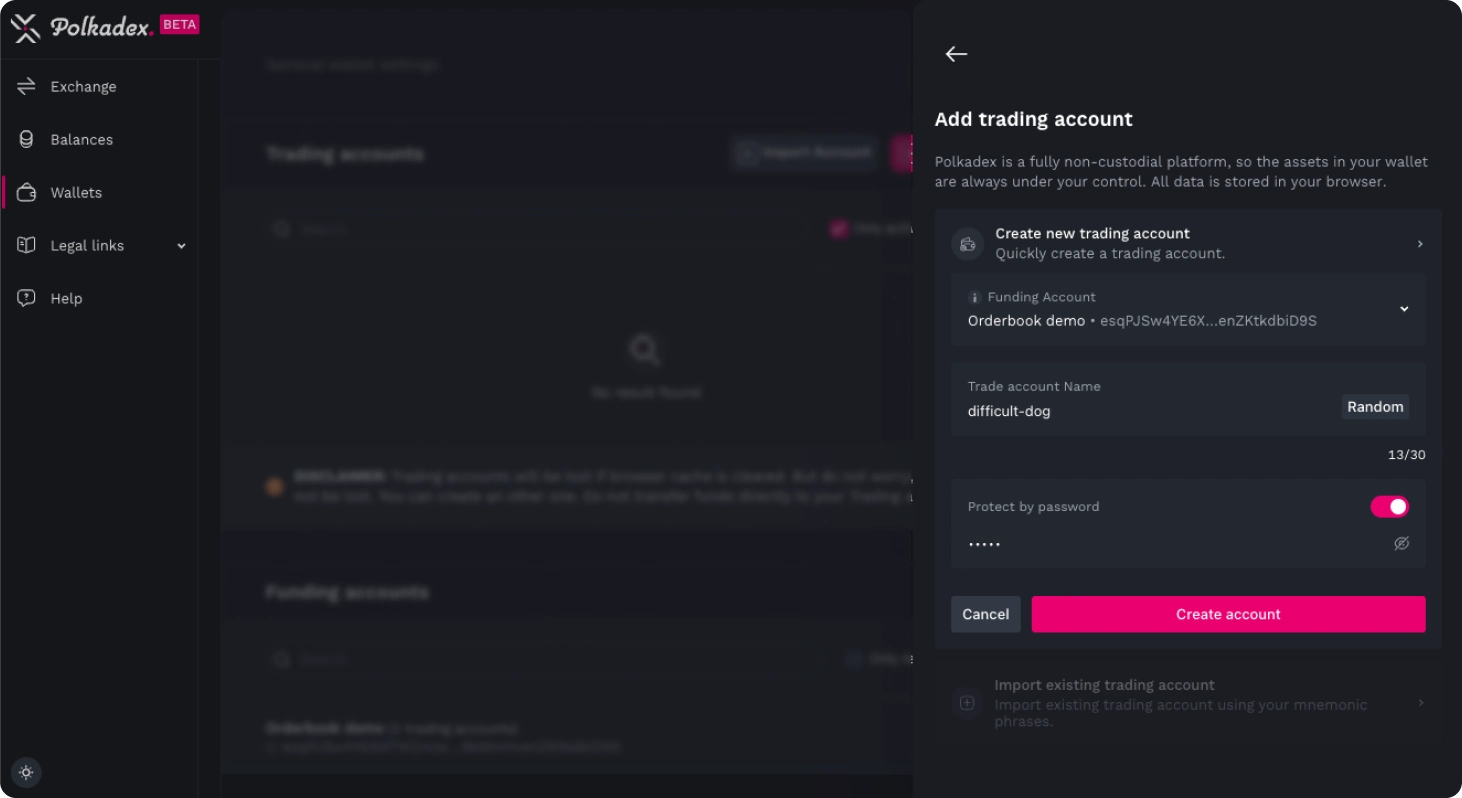The height and width of the screenshot is (798, 1462).
Task: Click the Trade account Name field
Action: coord(1140,411)
